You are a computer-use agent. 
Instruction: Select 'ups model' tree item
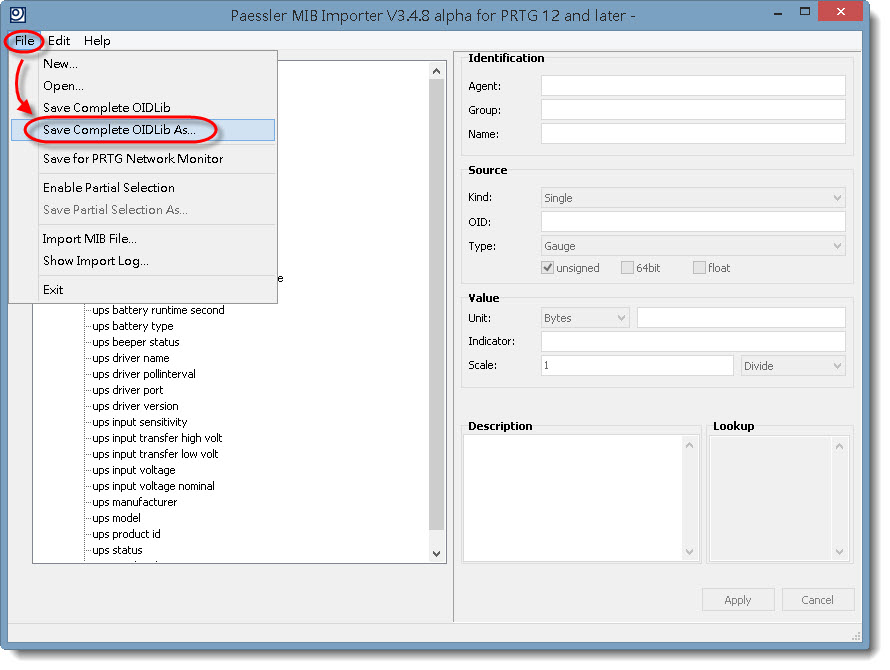[116, 518]
